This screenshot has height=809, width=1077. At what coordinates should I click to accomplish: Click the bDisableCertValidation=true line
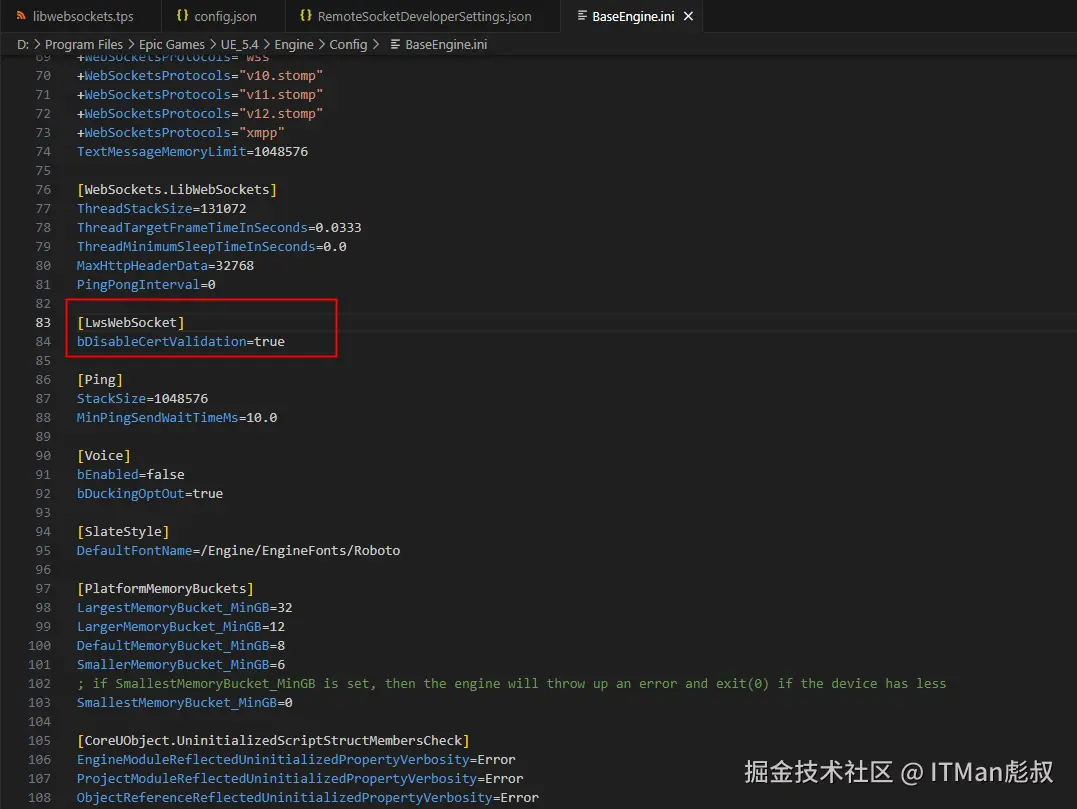(181, 341)
